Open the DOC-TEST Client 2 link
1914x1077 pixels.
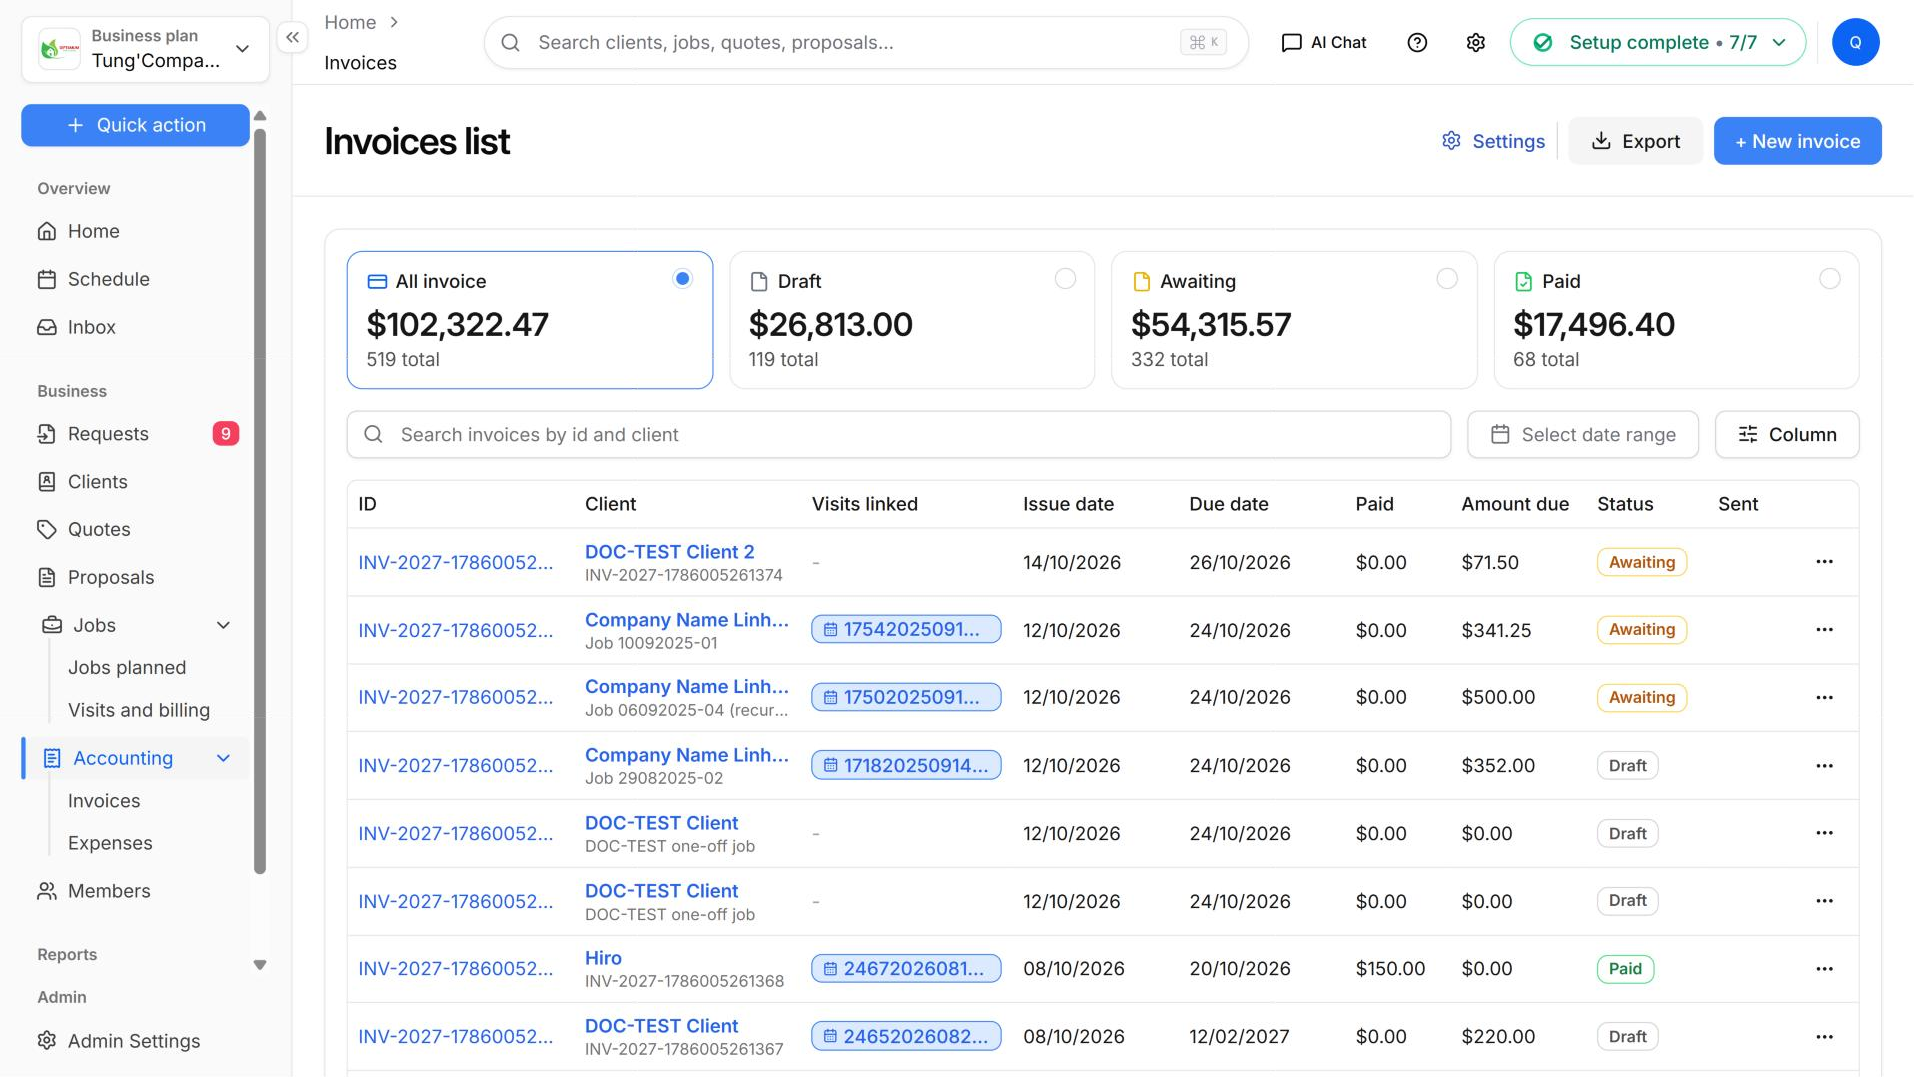coord(669,552)
